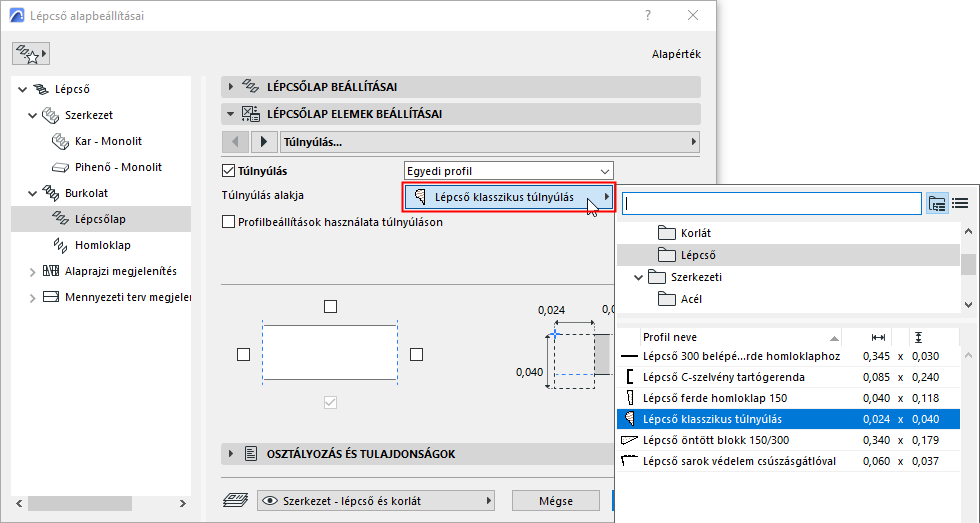This screenshot has height=523, width=980.
Task: Click the Homloklap riser icon
Action: click(61, 246)
